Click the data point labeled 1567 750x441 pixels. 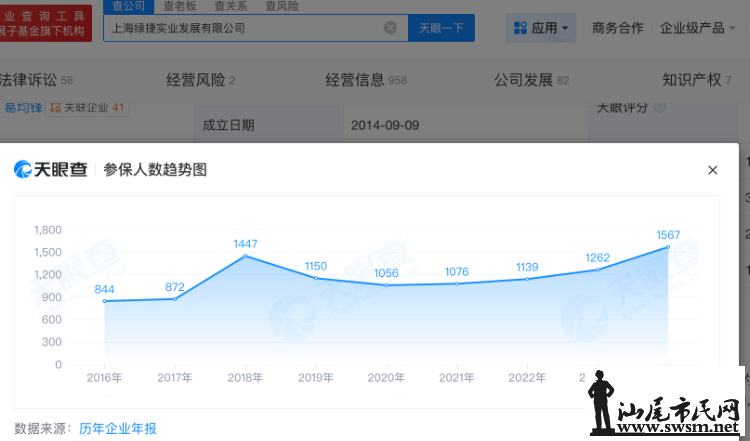coord(668,247)
